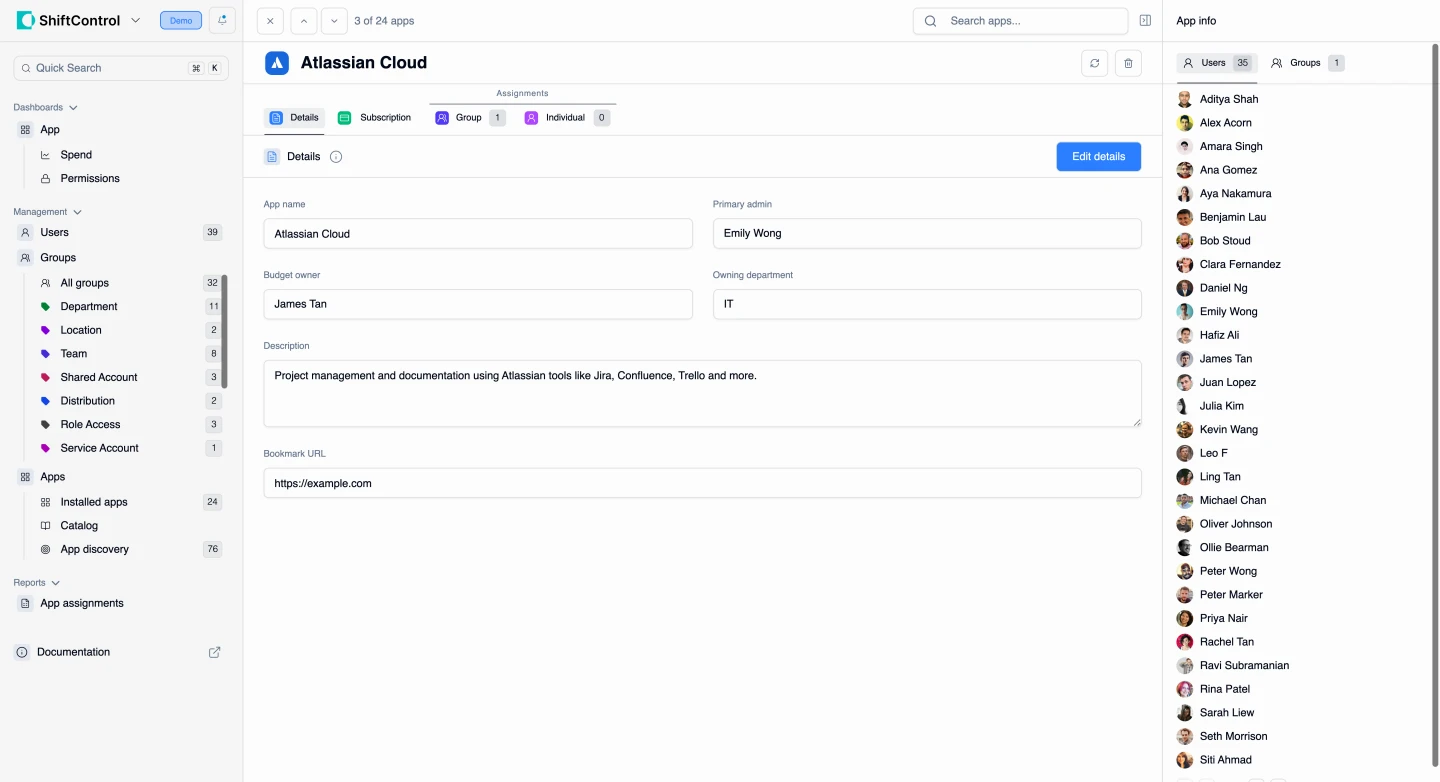Open the notifications bell icon
Screen dimensions: 1440x782
pyautogui.click(x=222, y=20)
